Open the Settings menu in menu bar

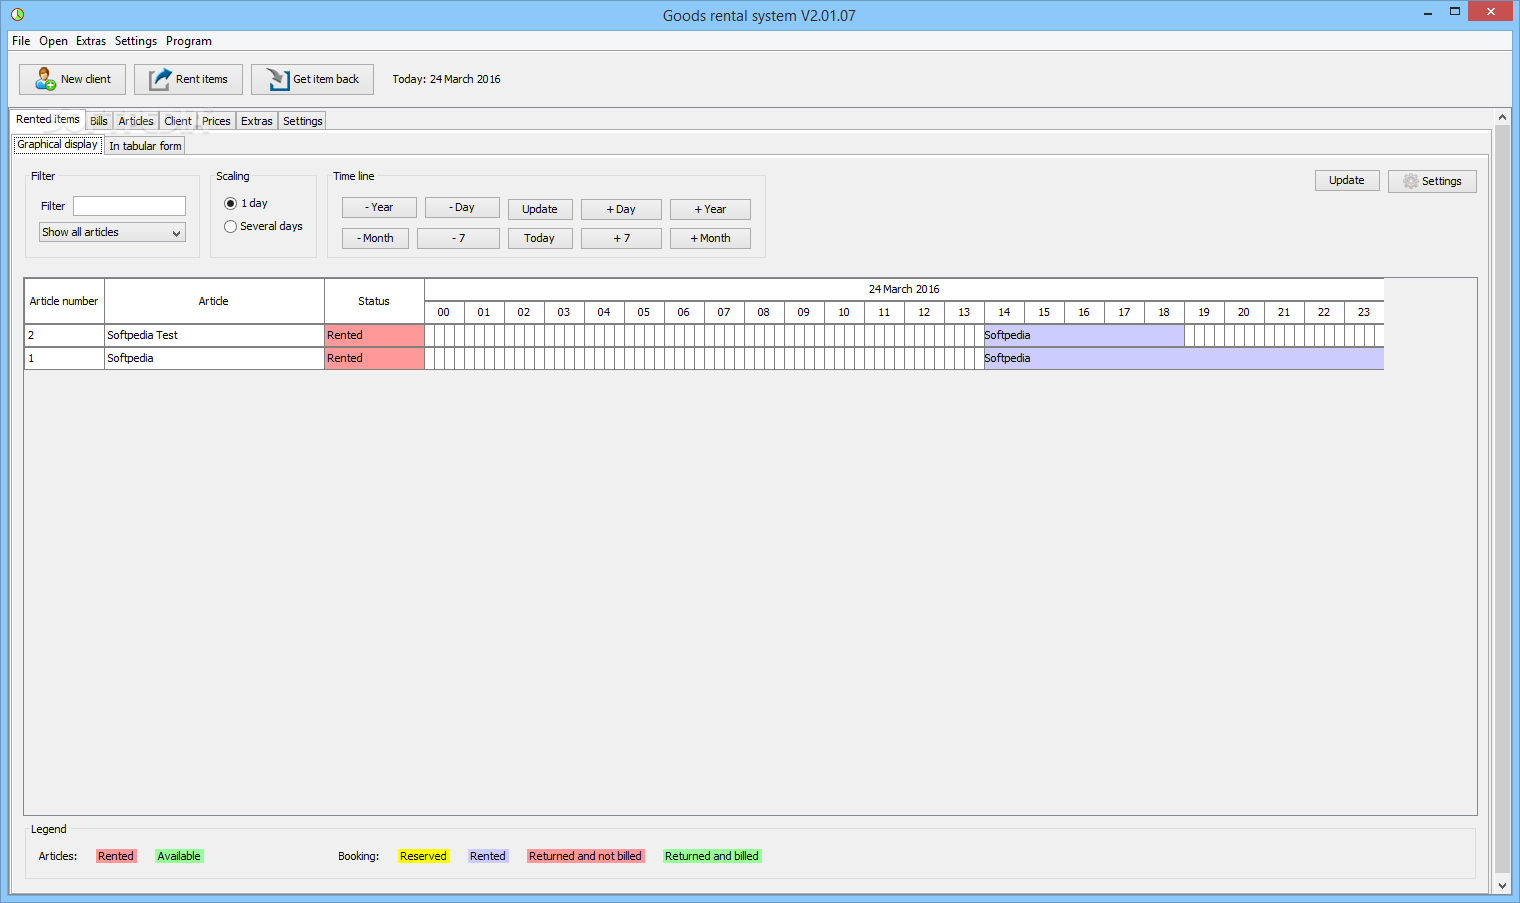click(x=136, y=41)
